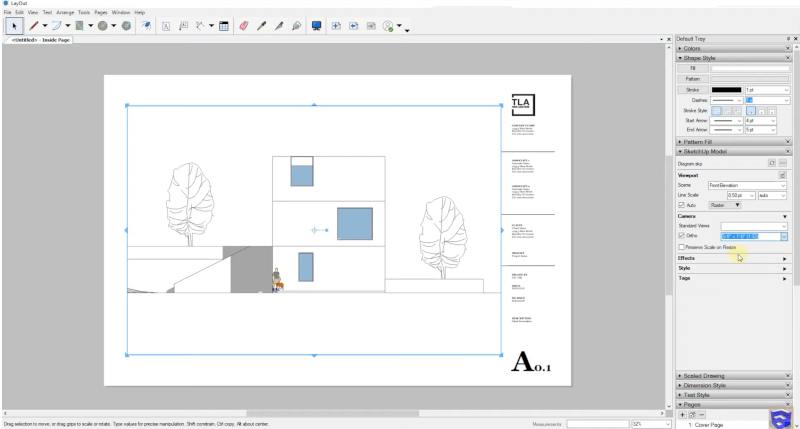Image resolution: width=800 pixels, height=429 pixels.
Task: Open the Pages menu
Action: tap(101, 12)
